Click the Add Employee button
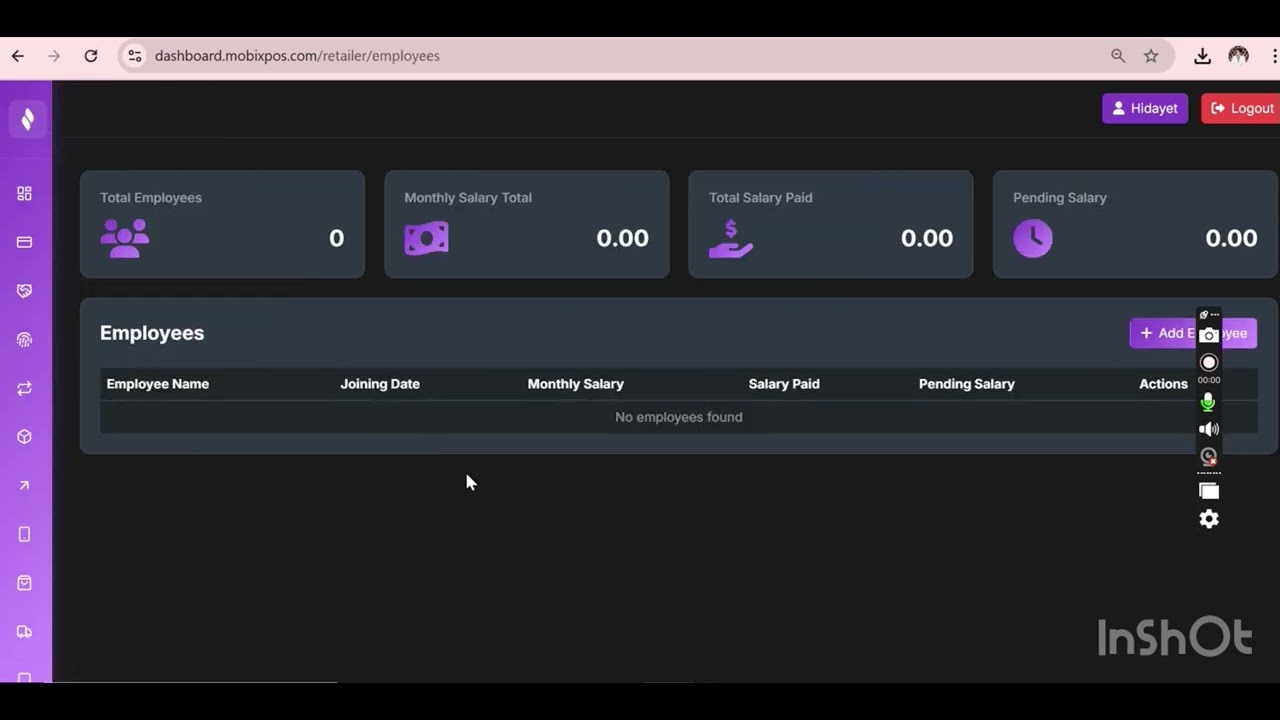Image resolution: width=1280 pixels, height=720 pixels. tap(1193, 333)
